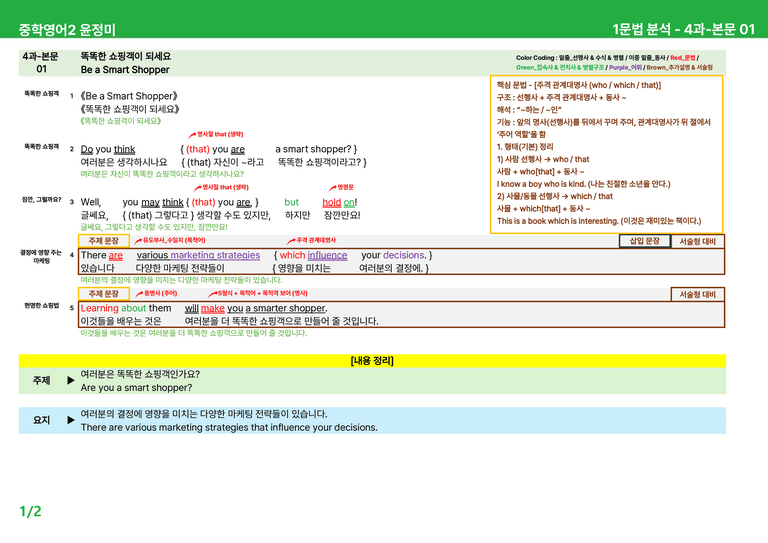Image resolution: width=768 pixels, height=543 pixels.
Task: Click 'your decisions. }' in sentence 4
Action: (x=397, y=255)
